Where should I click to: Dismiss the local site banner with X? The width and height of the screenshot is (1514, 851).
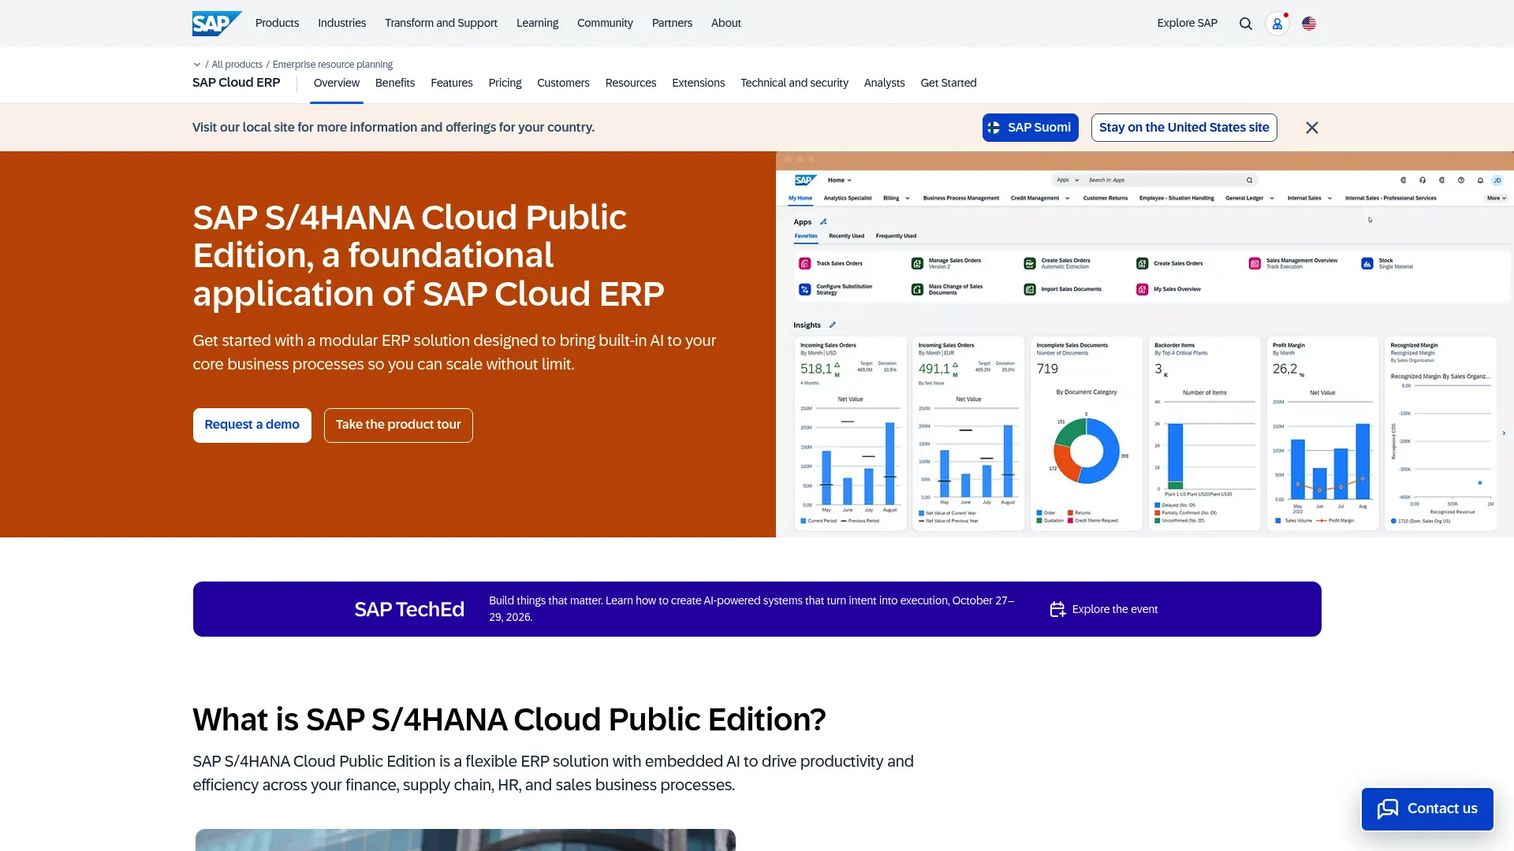[x=1312, y=128]
